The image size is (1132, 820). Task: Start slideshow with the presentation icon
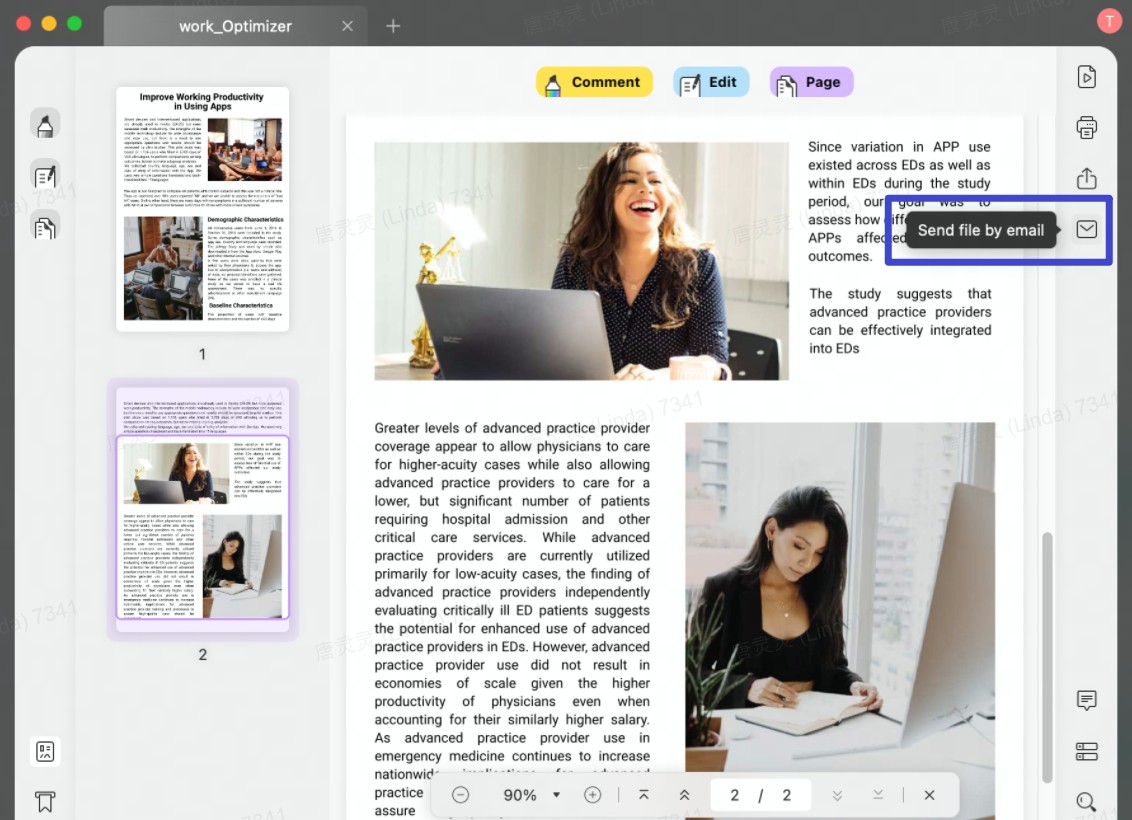(1086, 76)
